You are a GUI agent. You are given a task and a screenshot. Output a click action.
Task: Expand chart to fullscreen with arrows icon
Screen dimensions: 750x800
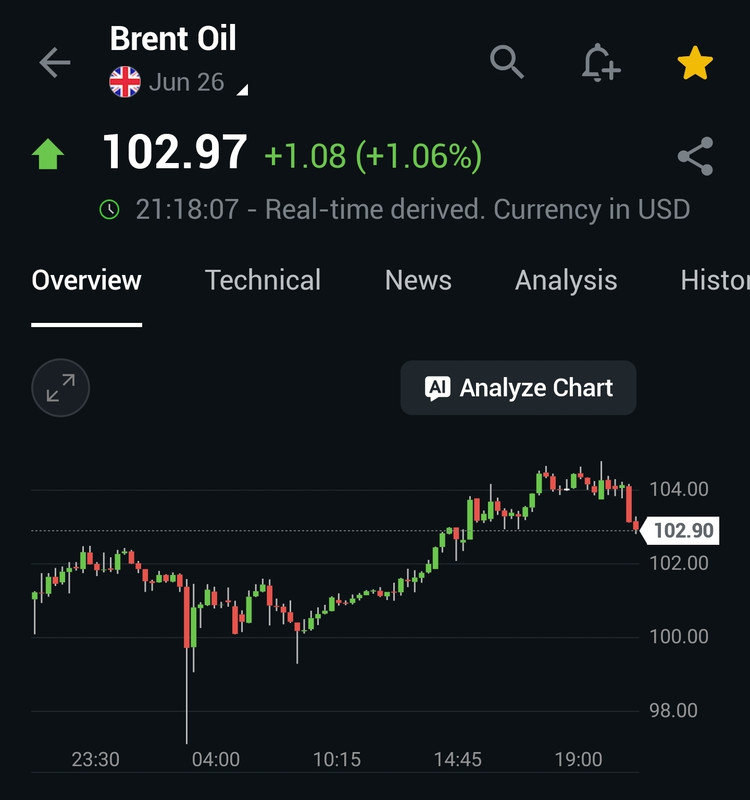pos(61,388)
